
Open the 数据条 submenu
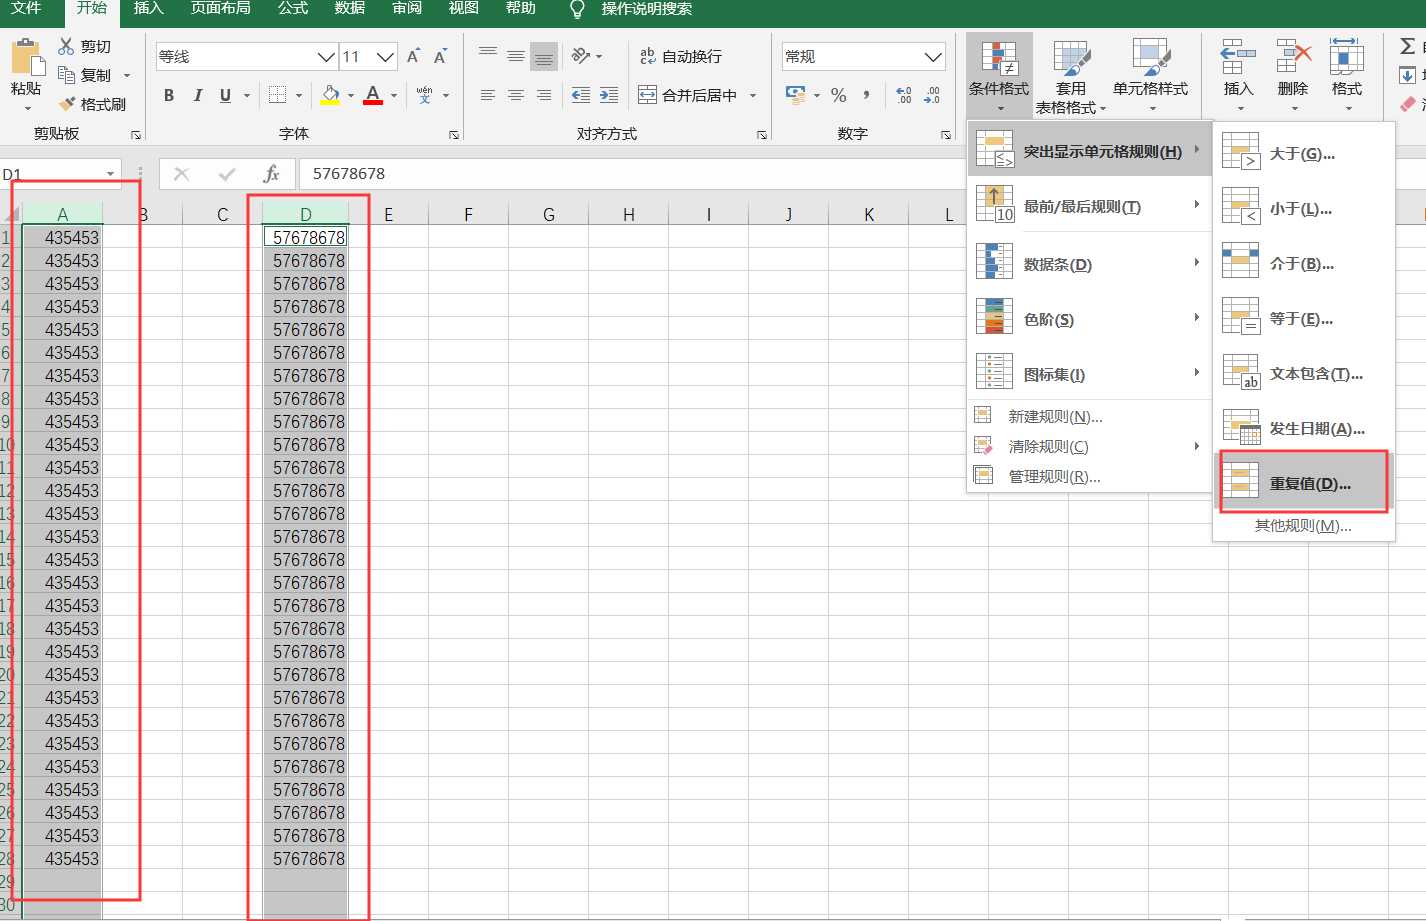point(1089,263)
